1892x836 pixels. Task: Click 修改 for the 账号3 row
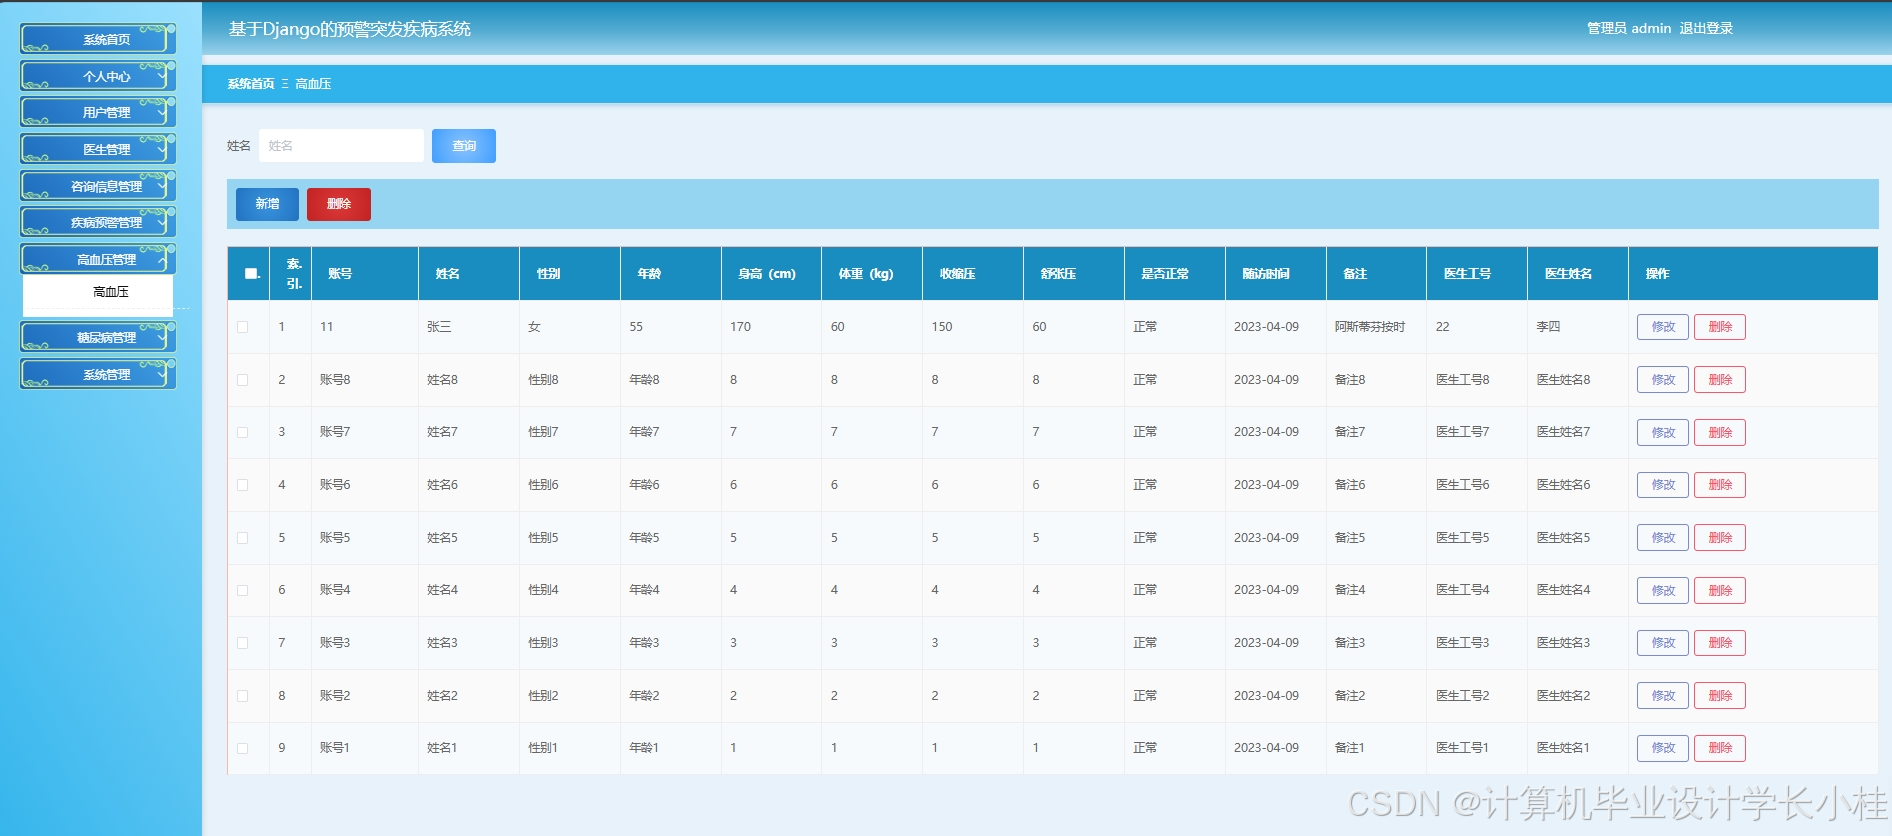[x=1663, y=643]
